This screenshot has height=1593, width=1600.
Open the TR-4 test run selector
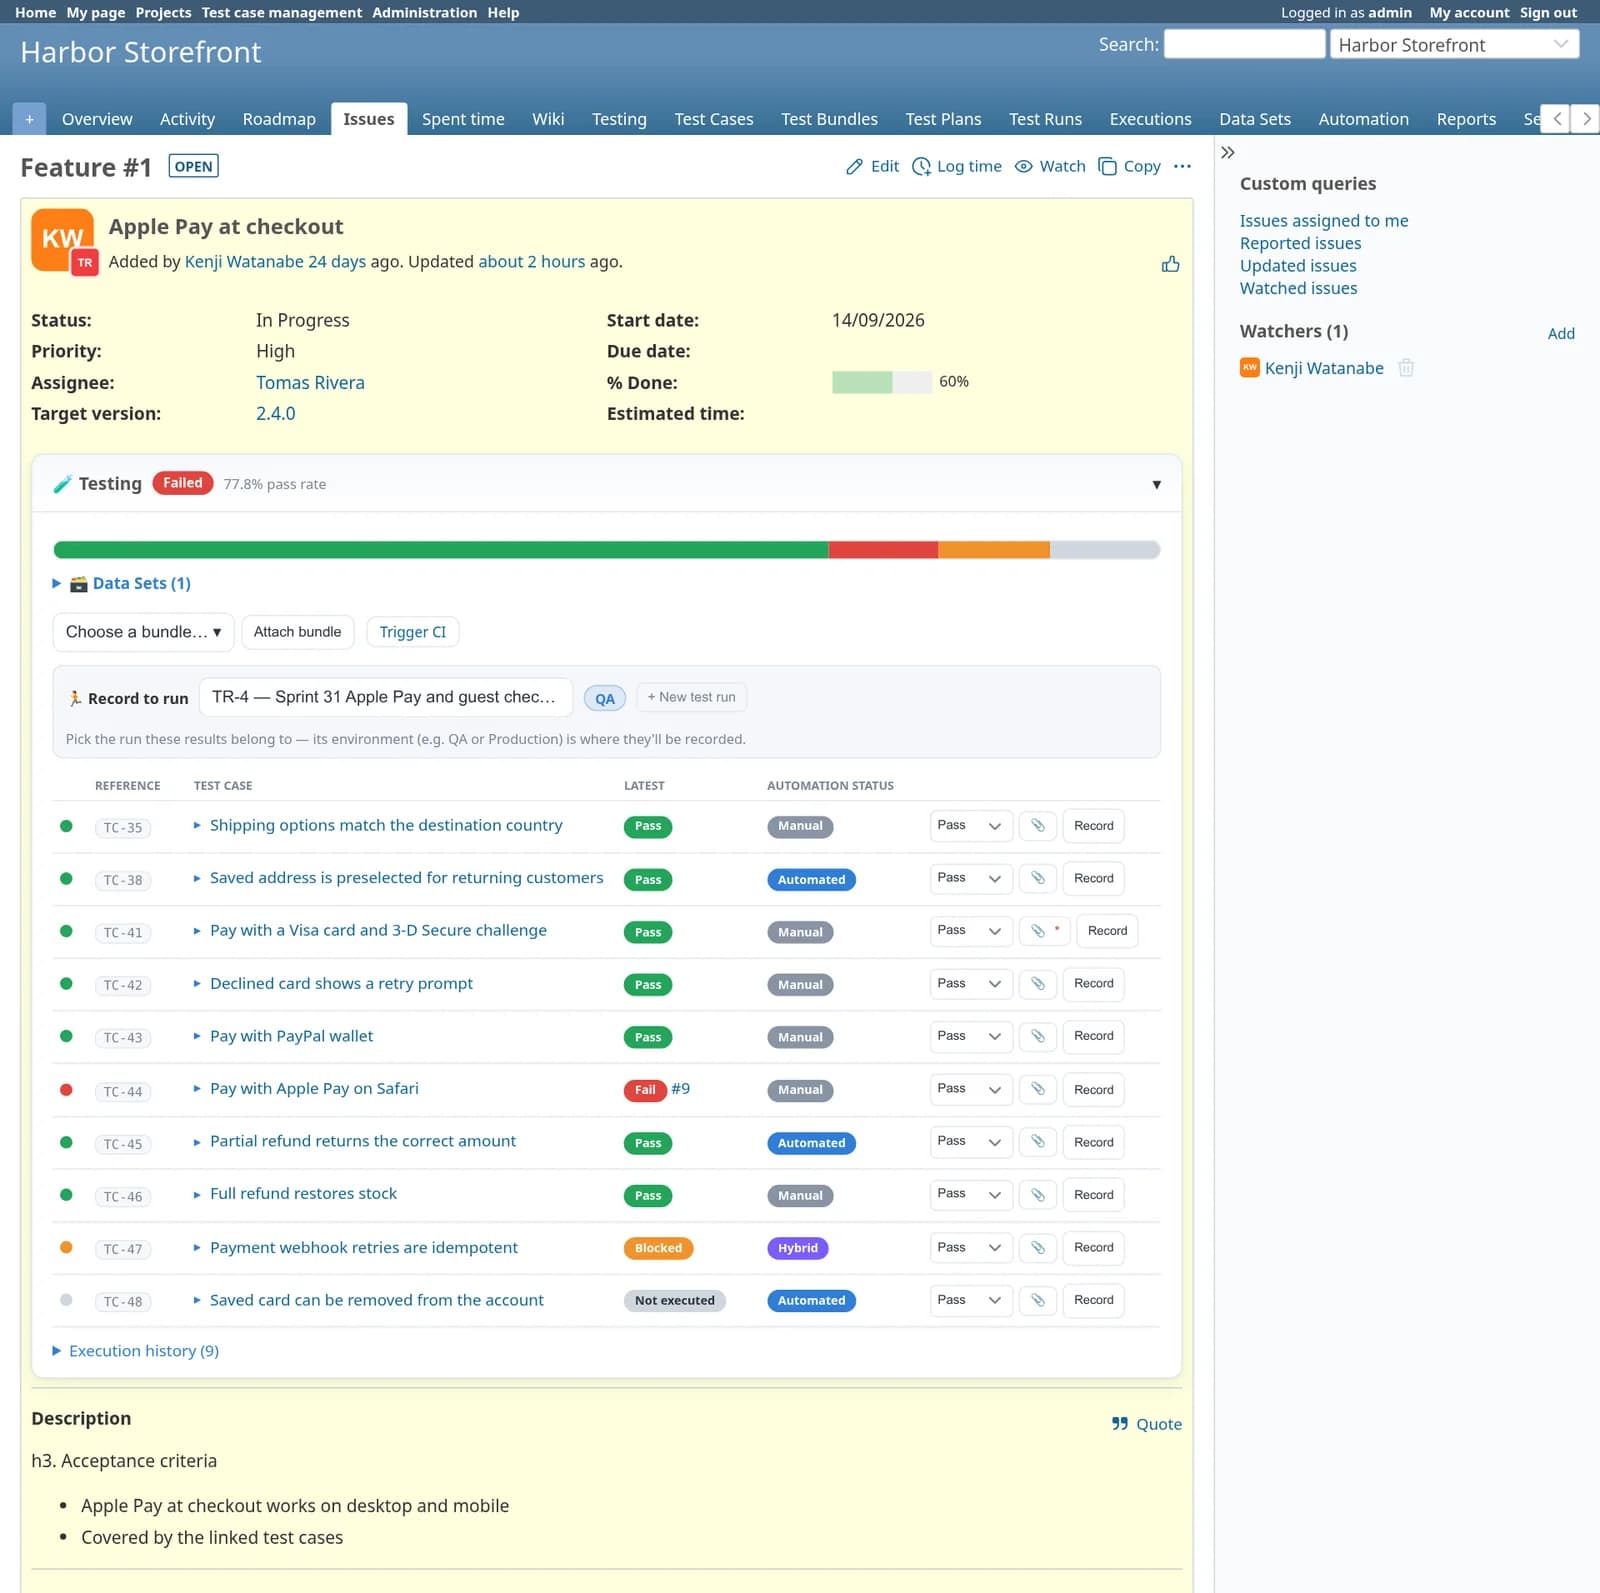click(x=385, y=697)
